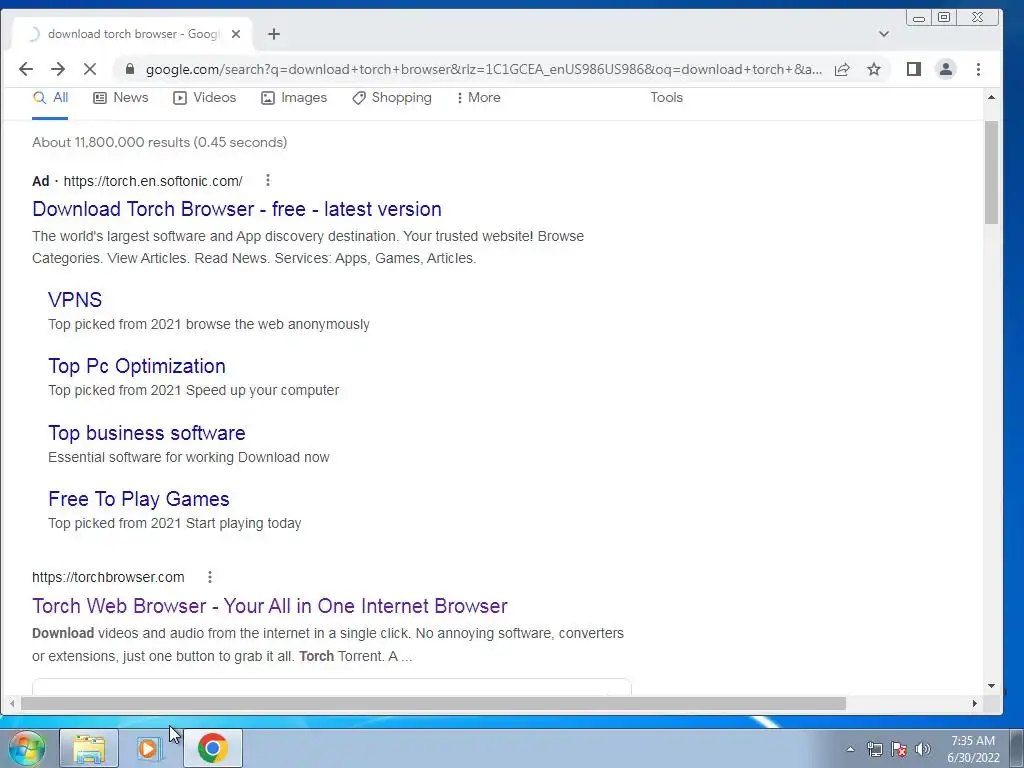Select the All search filter
1024x768 pixels.
tap(50, 98)
